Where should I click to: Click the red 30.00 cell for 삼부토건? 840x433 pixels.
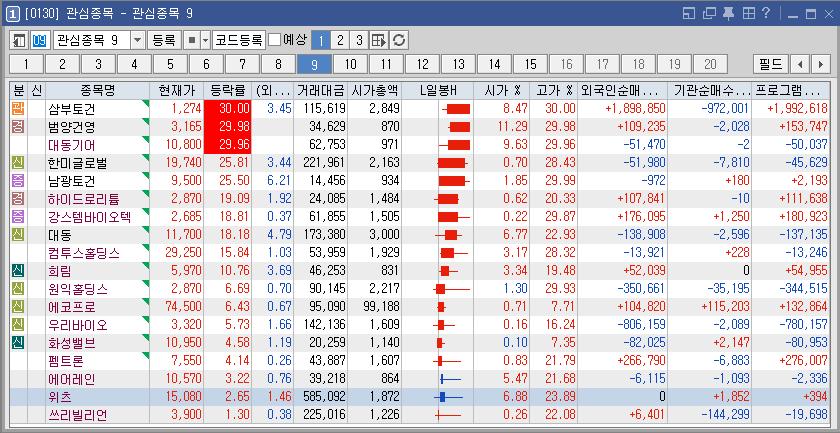point(228,109)
